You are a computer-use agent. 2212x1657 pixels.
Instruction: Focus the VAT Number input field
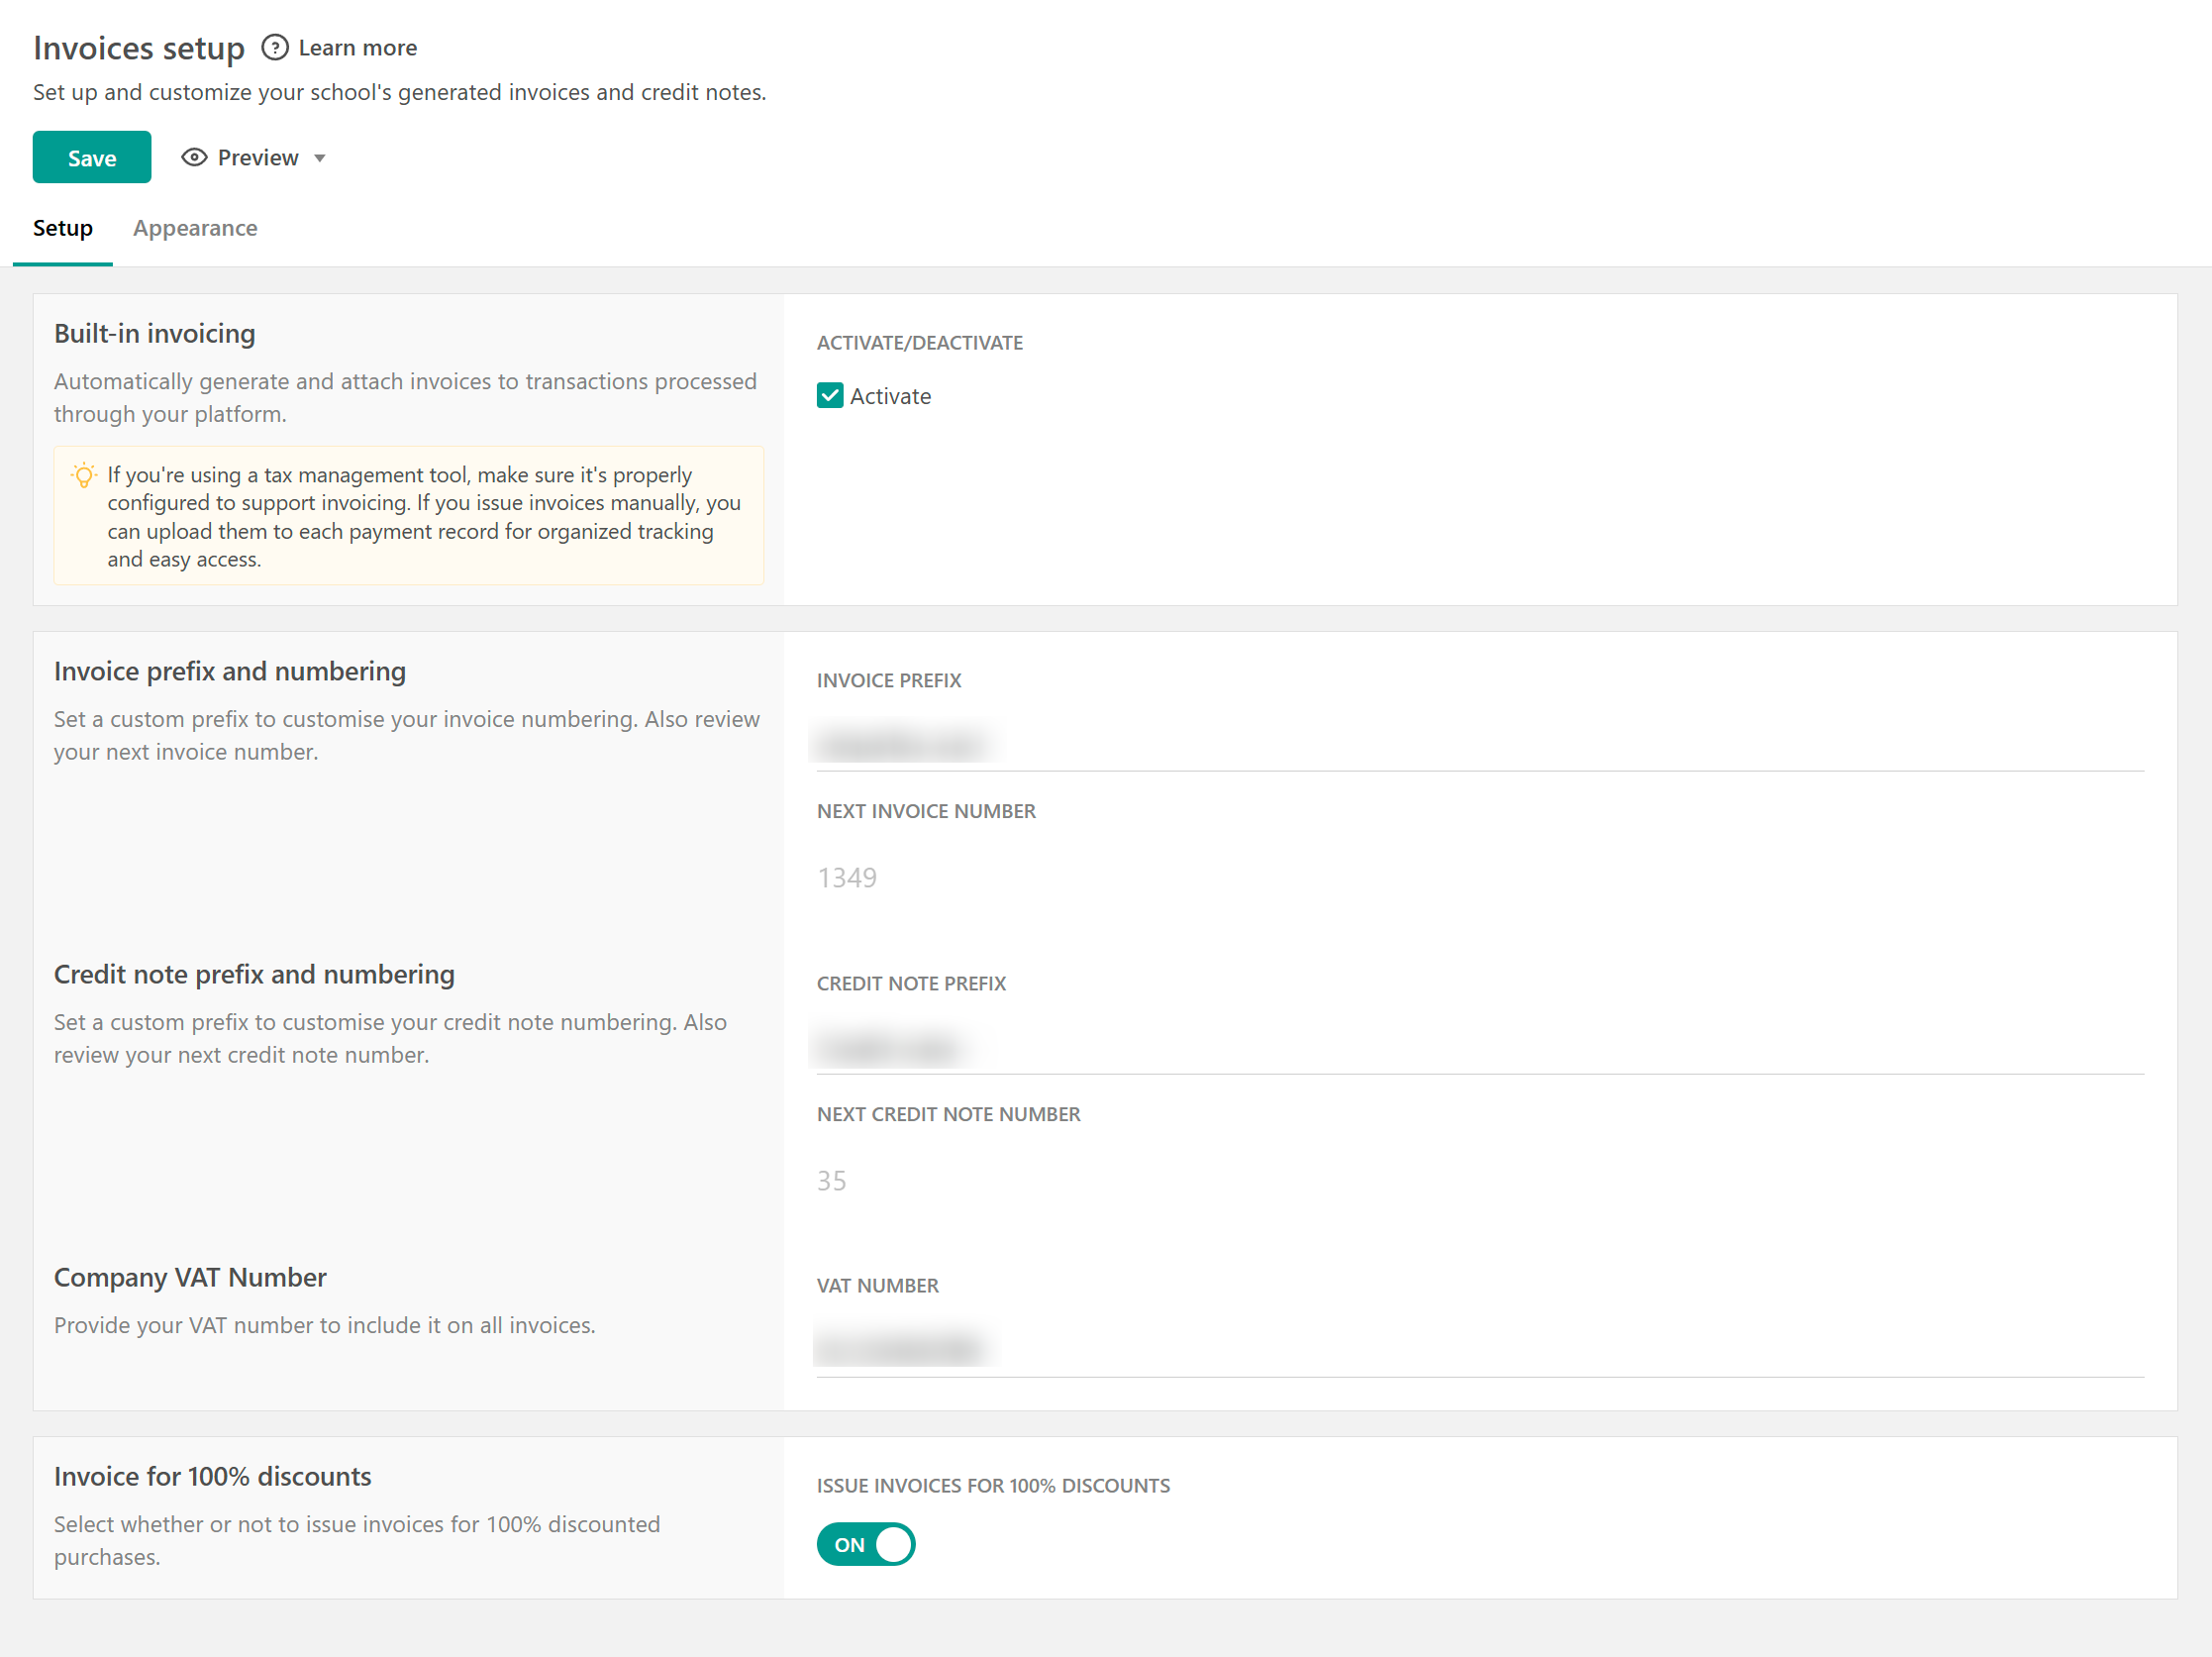[x=1478, y=1350]
